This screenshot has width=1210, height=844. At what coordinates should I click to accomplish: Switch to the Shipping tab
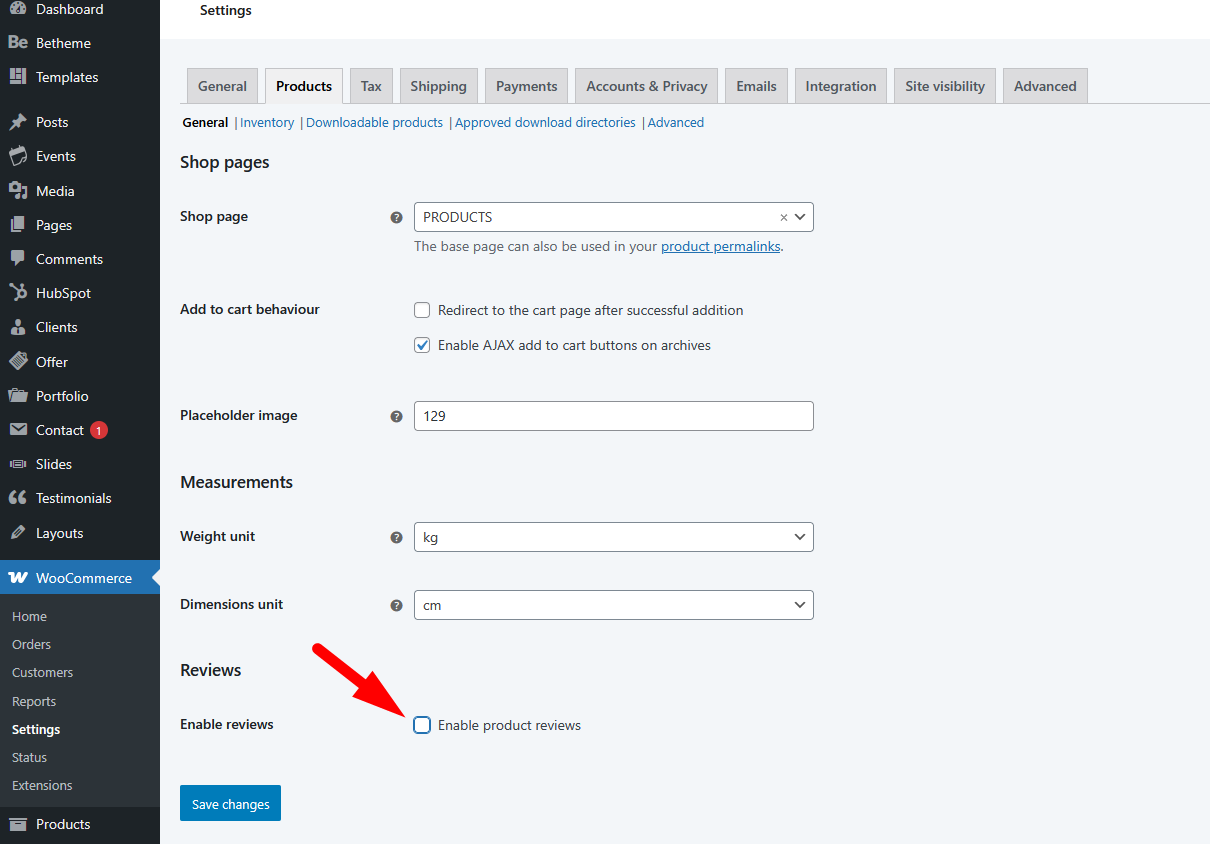tap(438, 86)
